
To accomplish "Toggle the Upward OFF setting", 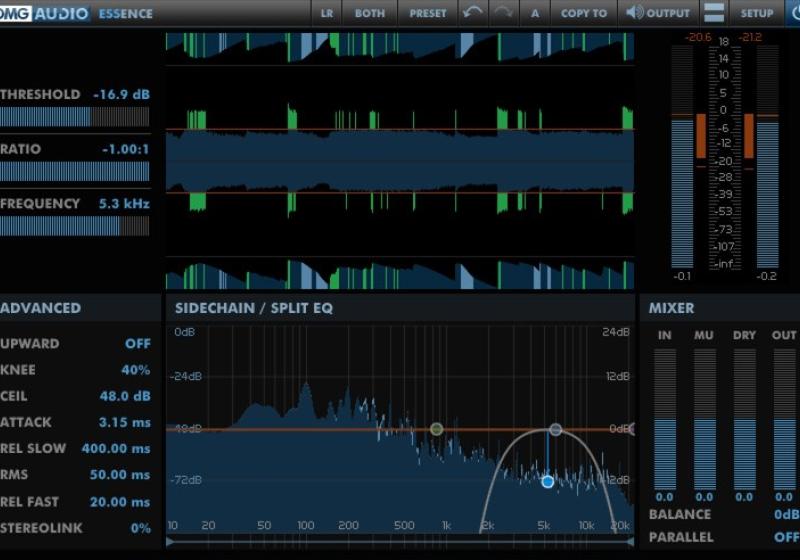I will pyautogui.click(x=138, y=343).
